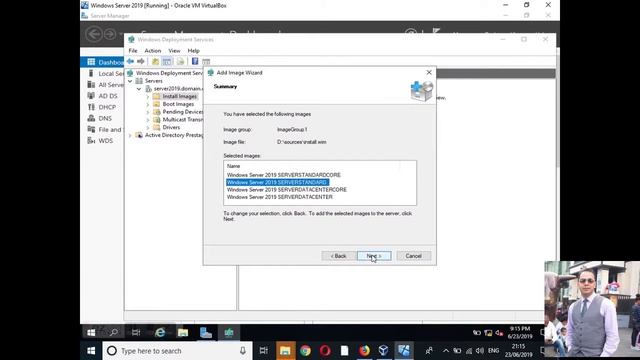Switch to Server Manager in guest taskbar
This screenshot has height=360, width=640.
206,333
